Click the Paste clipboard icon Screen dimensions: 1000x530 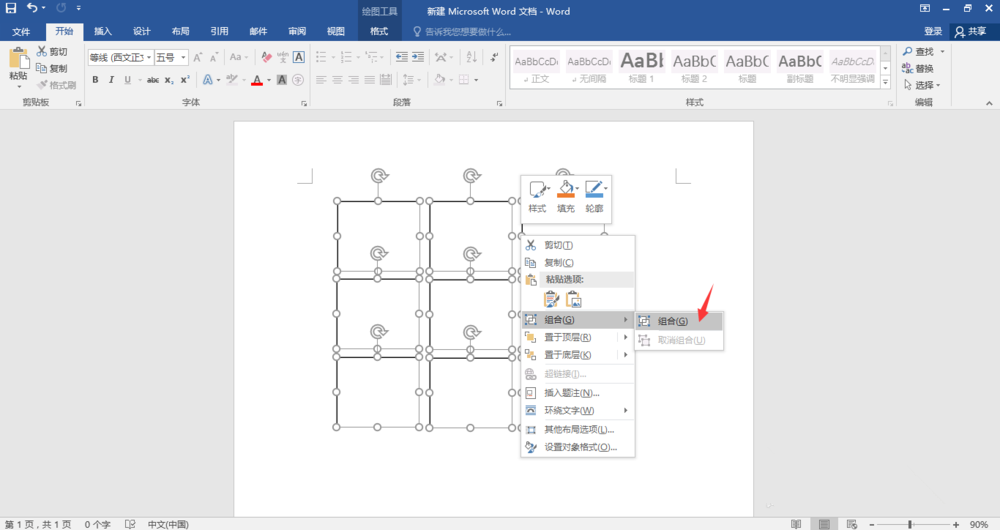[18, 59]
